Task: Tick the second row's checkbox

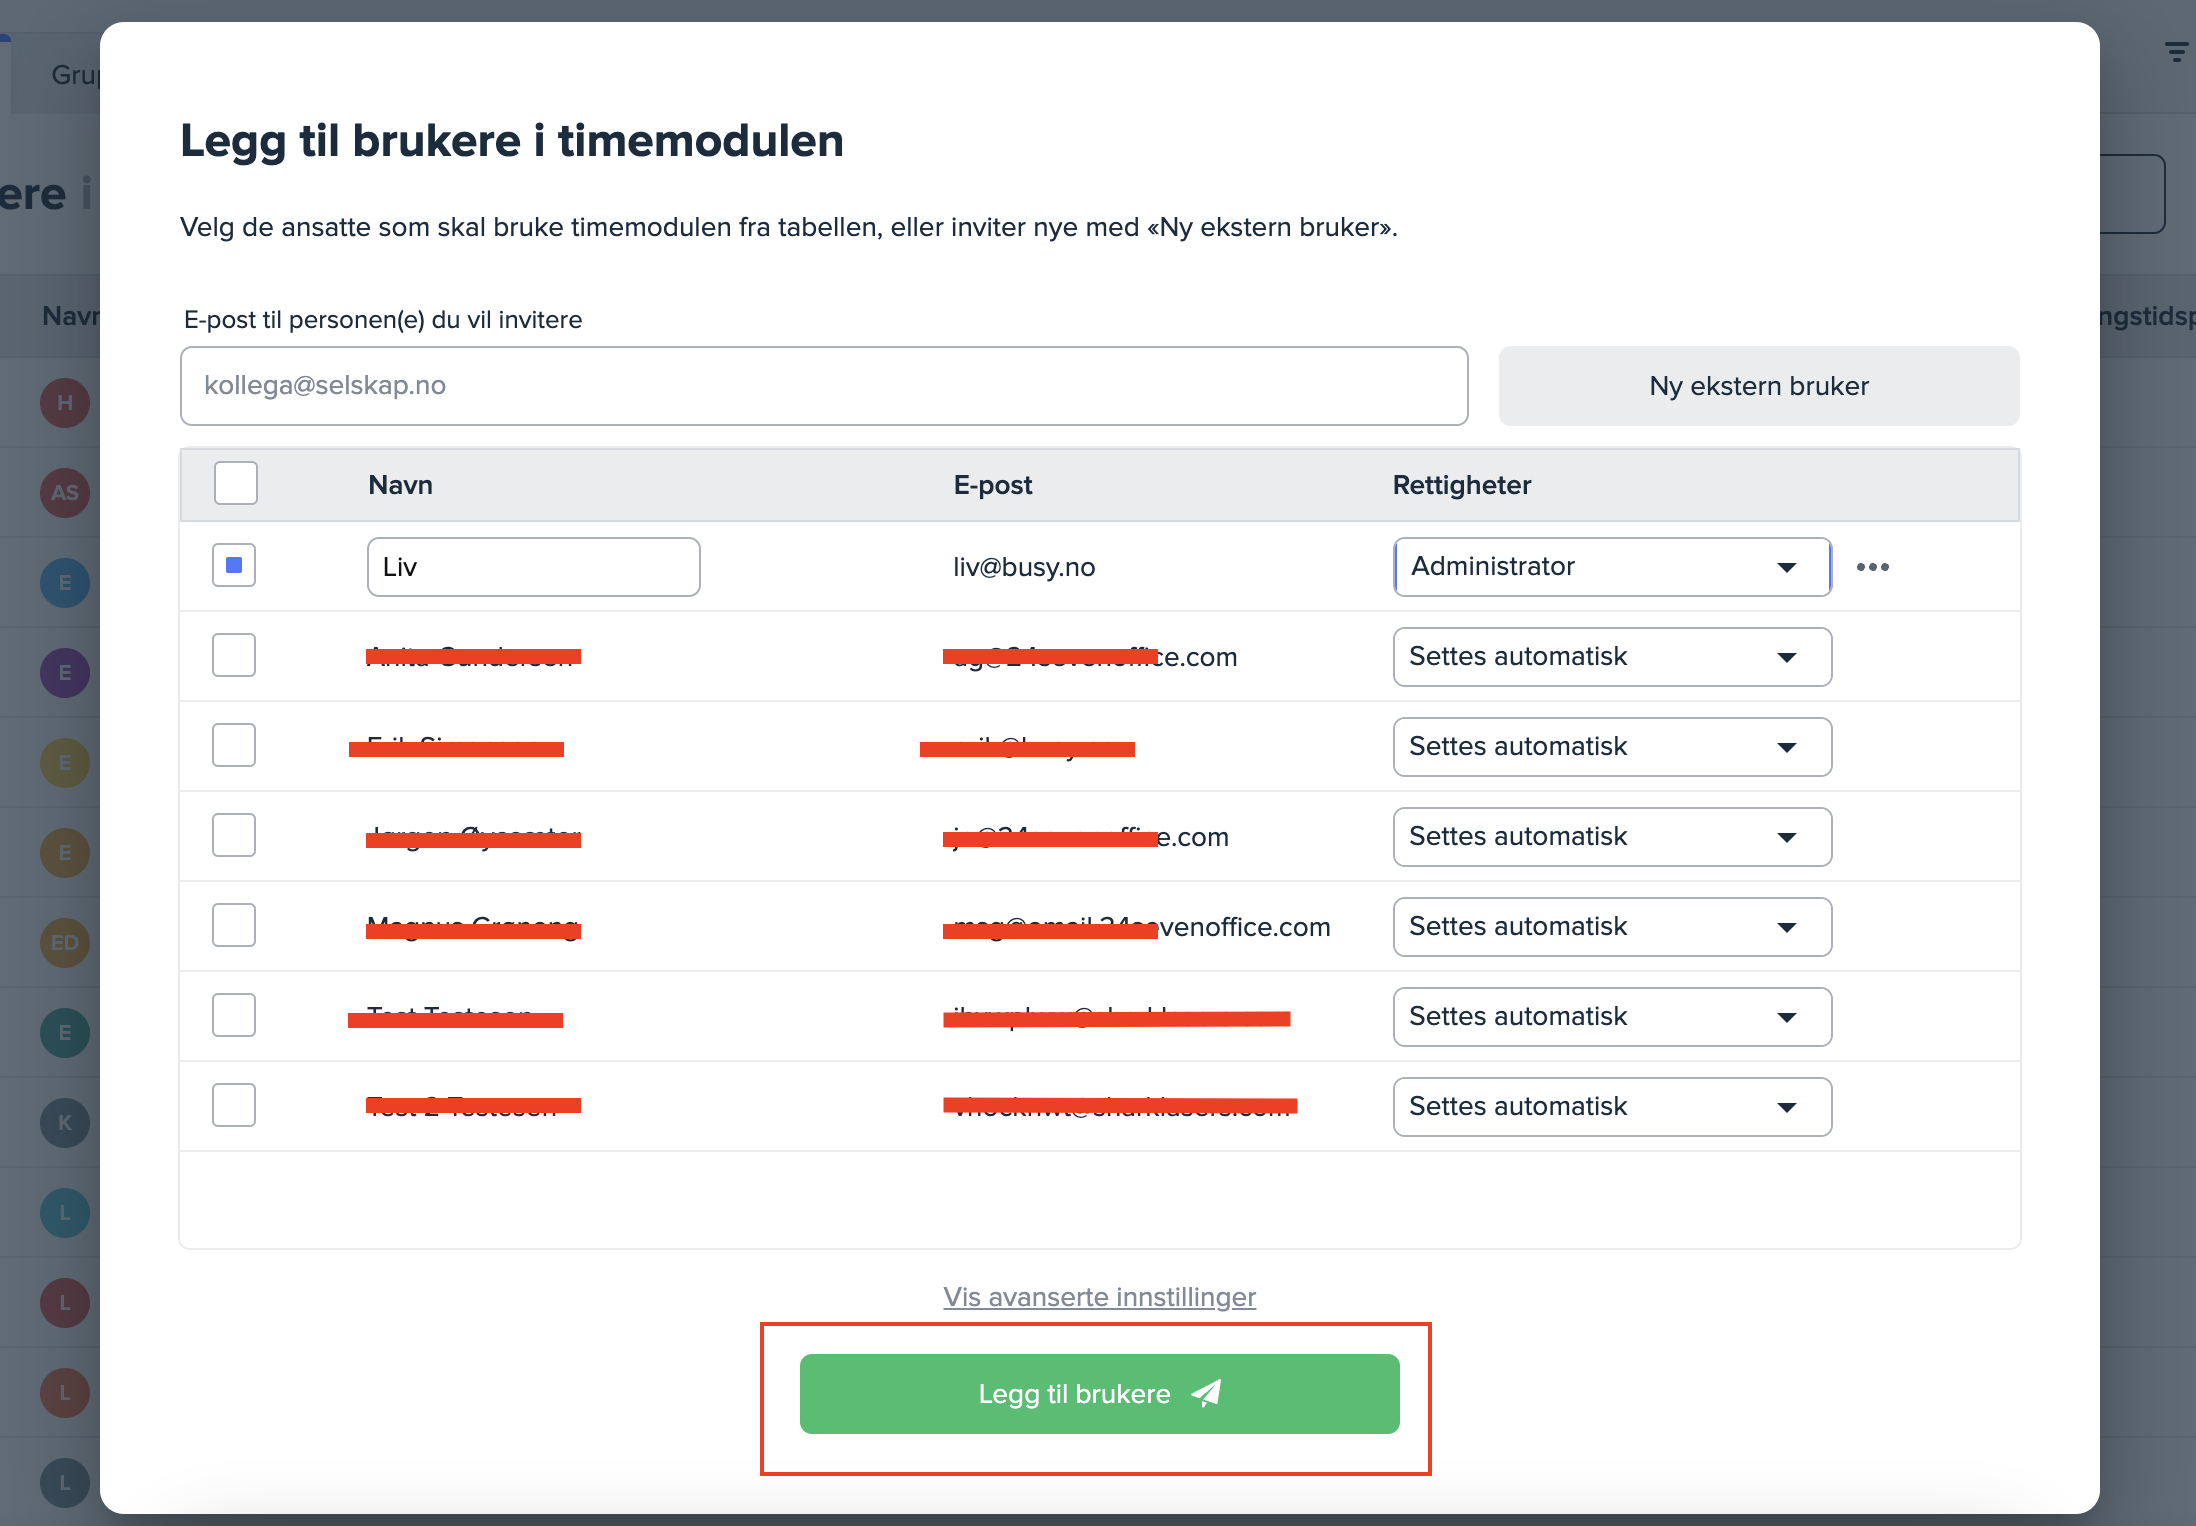Action: tap(234, 655)
